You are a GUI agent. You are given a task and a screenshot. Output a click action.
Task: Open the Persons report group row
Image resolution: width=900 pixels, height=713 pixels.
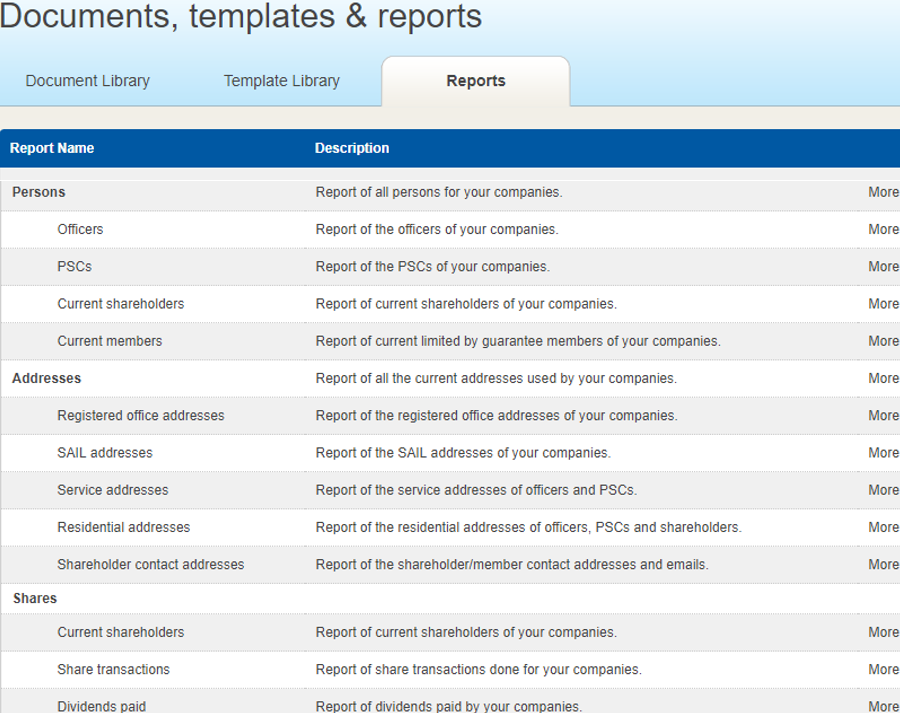39,192
